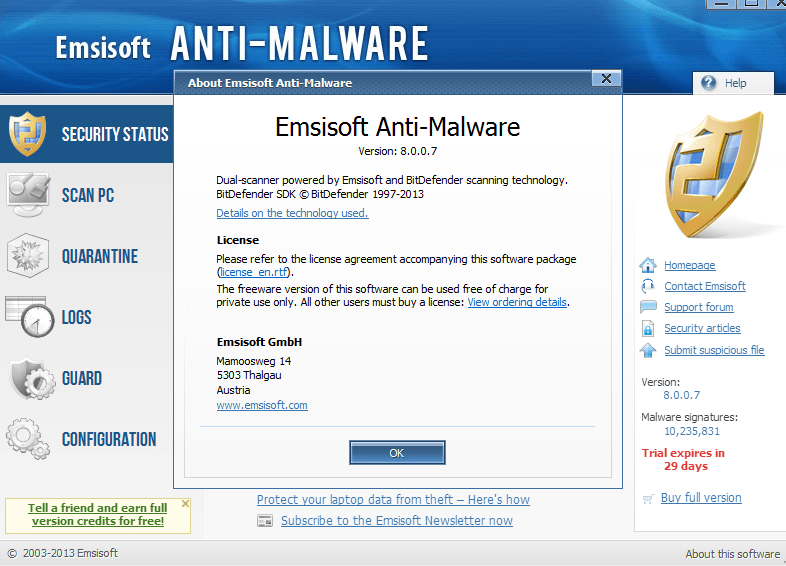
Task: Open the license_en.rtf link
Action: point(254,272)
